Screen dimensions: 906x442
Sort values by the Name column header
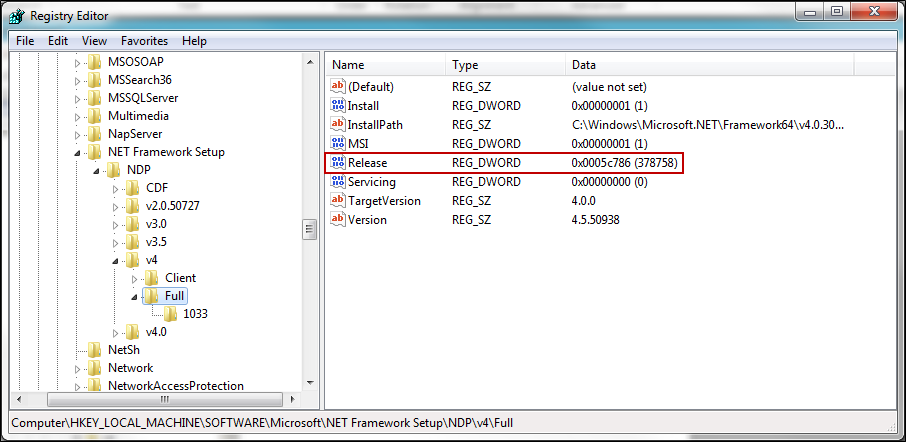click(385, 65)
